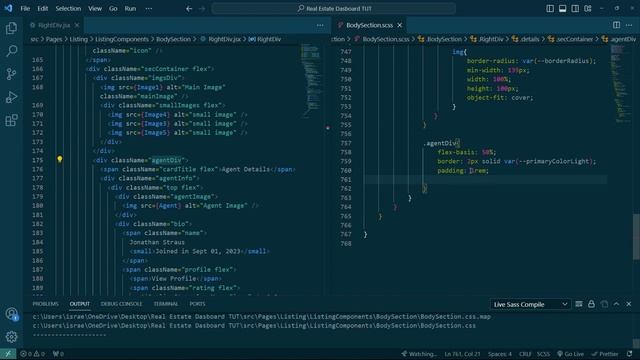Open errors and warnings status

[x=32, y=354]
